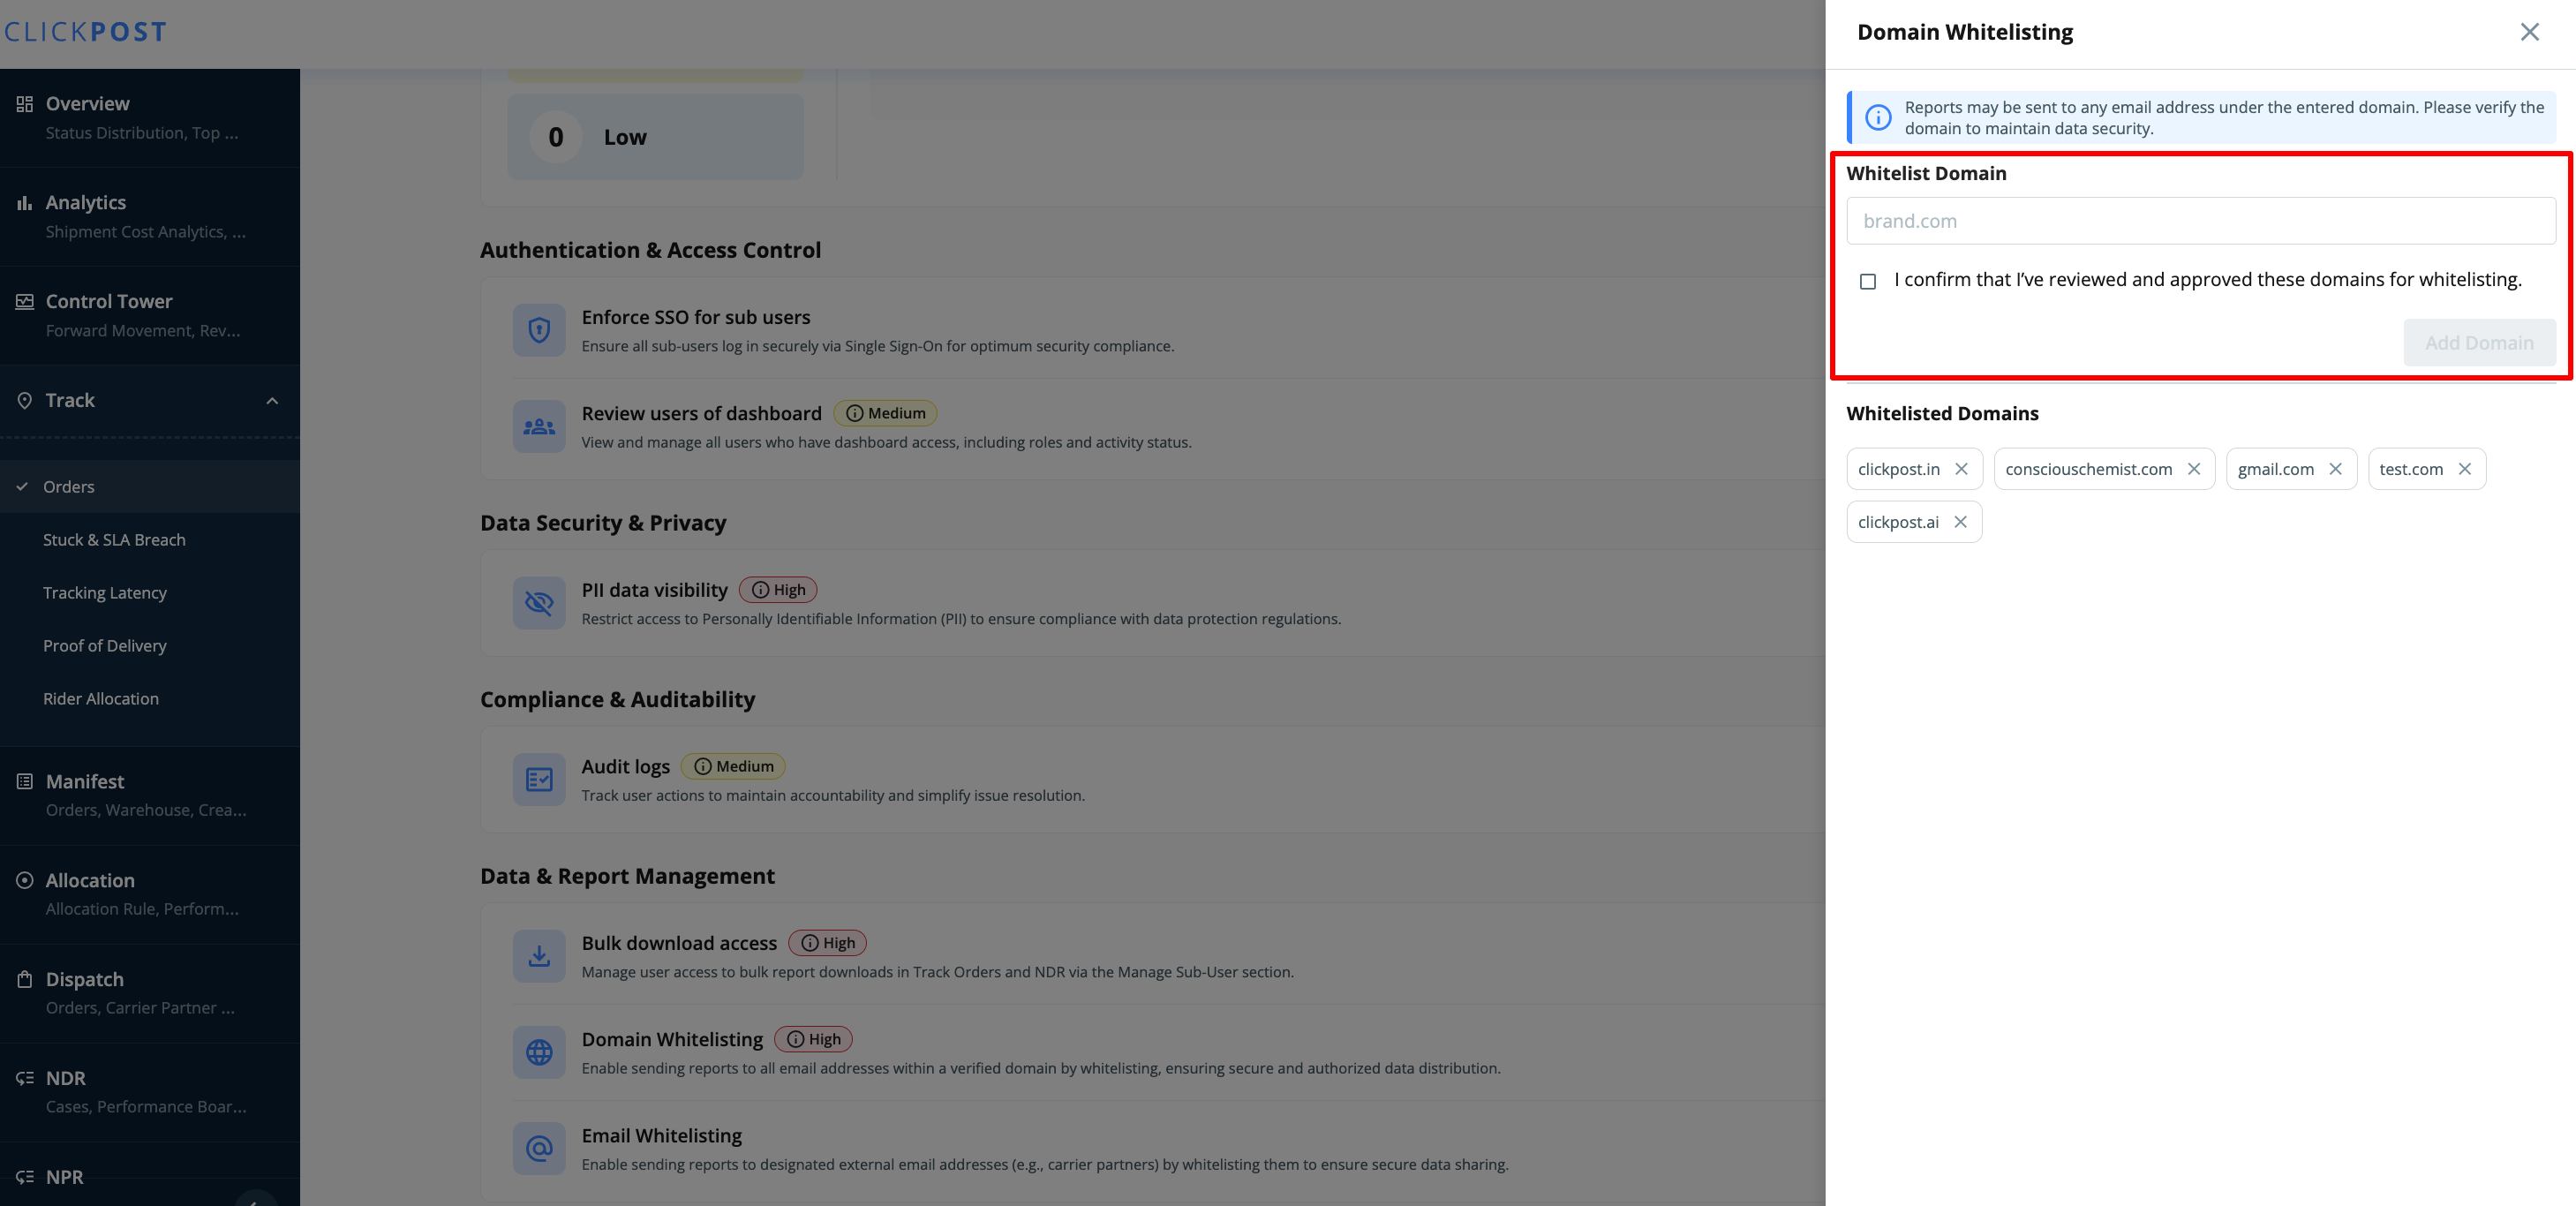The width and height of the screenshot is (2576, 1206).
Task: Remove clickpost.ai from whitelisted domains
Action: pos(1960,522)
